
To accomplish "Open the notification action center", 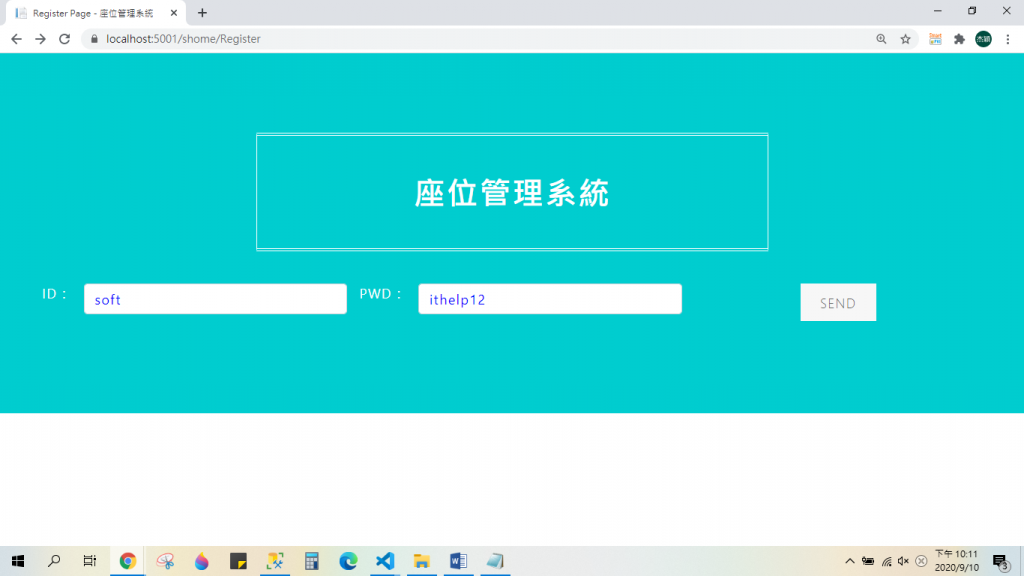I will [1000, 562].
